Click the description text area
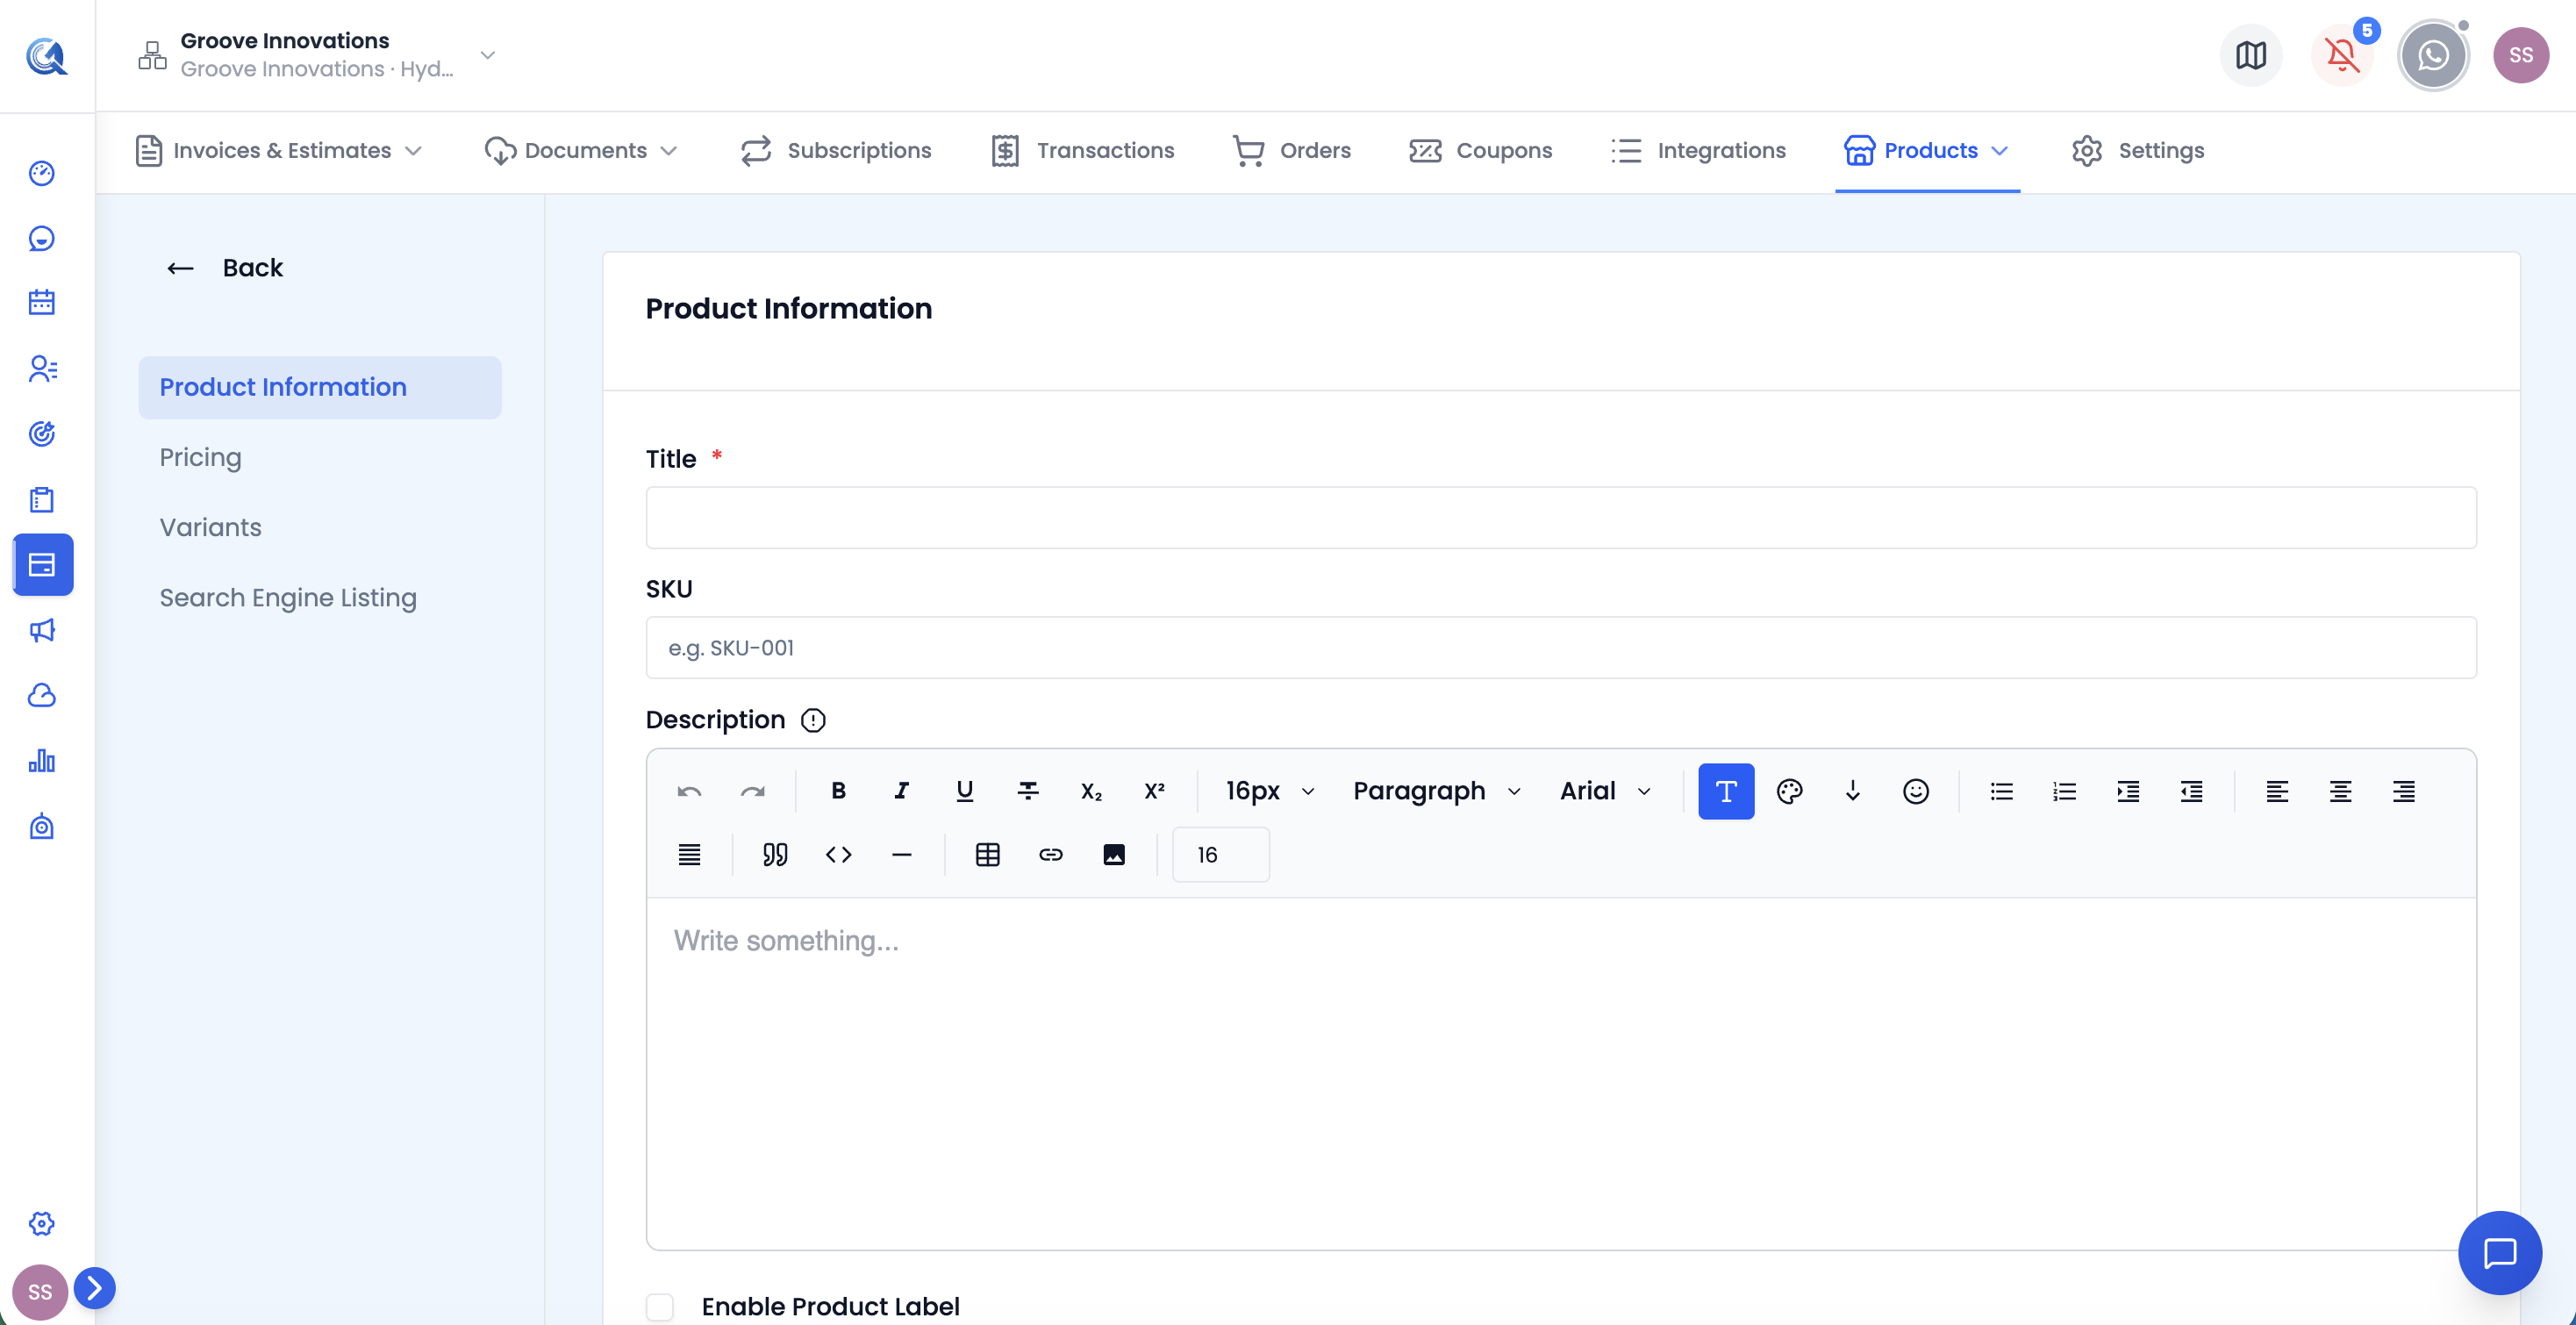Screen dimensions: 2576x1325 point(1561,1073)
